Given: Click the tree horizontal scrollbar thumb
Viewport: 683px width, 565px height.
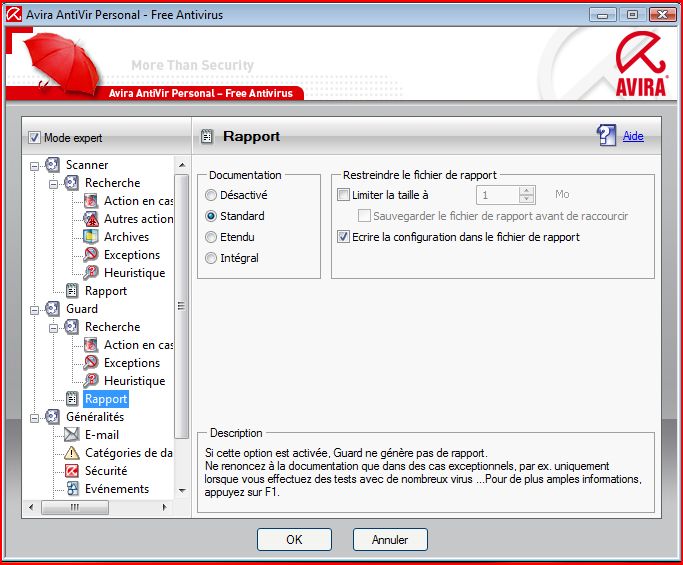Looking at the screenshot, I should click(x=75, y=507).
